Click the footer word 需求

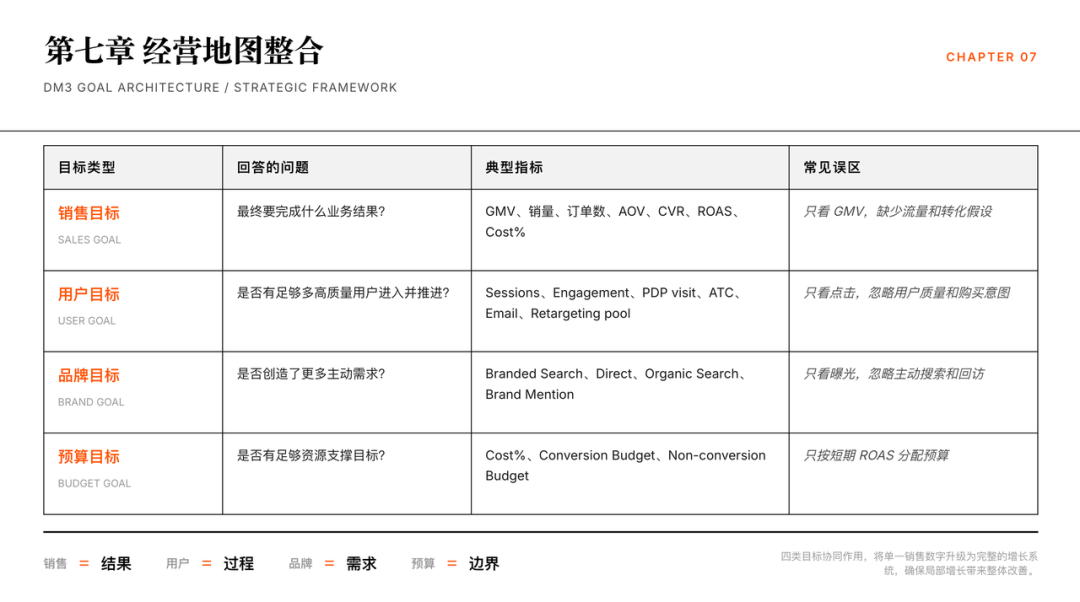(x=361, y=564)
